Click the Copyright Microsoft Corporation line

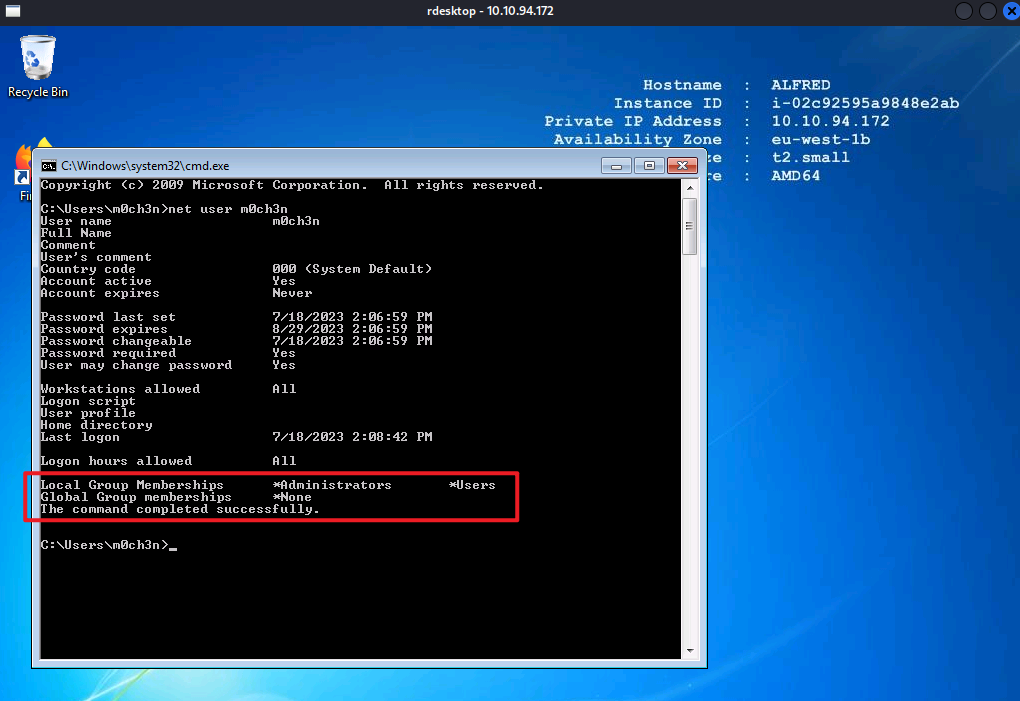[292, 185]
